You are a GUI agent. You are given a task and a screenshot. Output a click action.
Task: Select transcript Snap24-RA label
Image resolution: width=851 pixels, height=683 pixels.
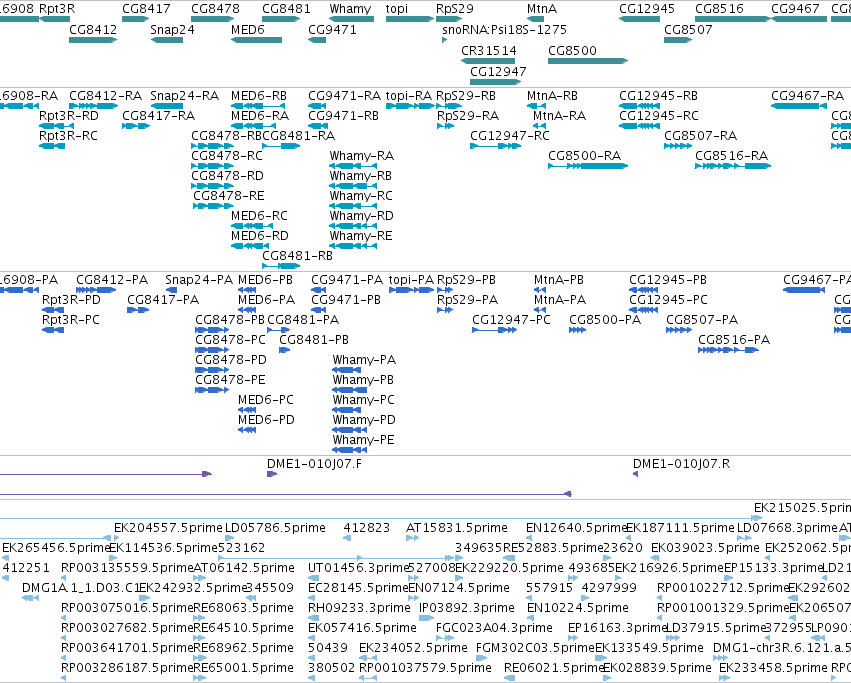pyautogui.click(x=185, y=96)
